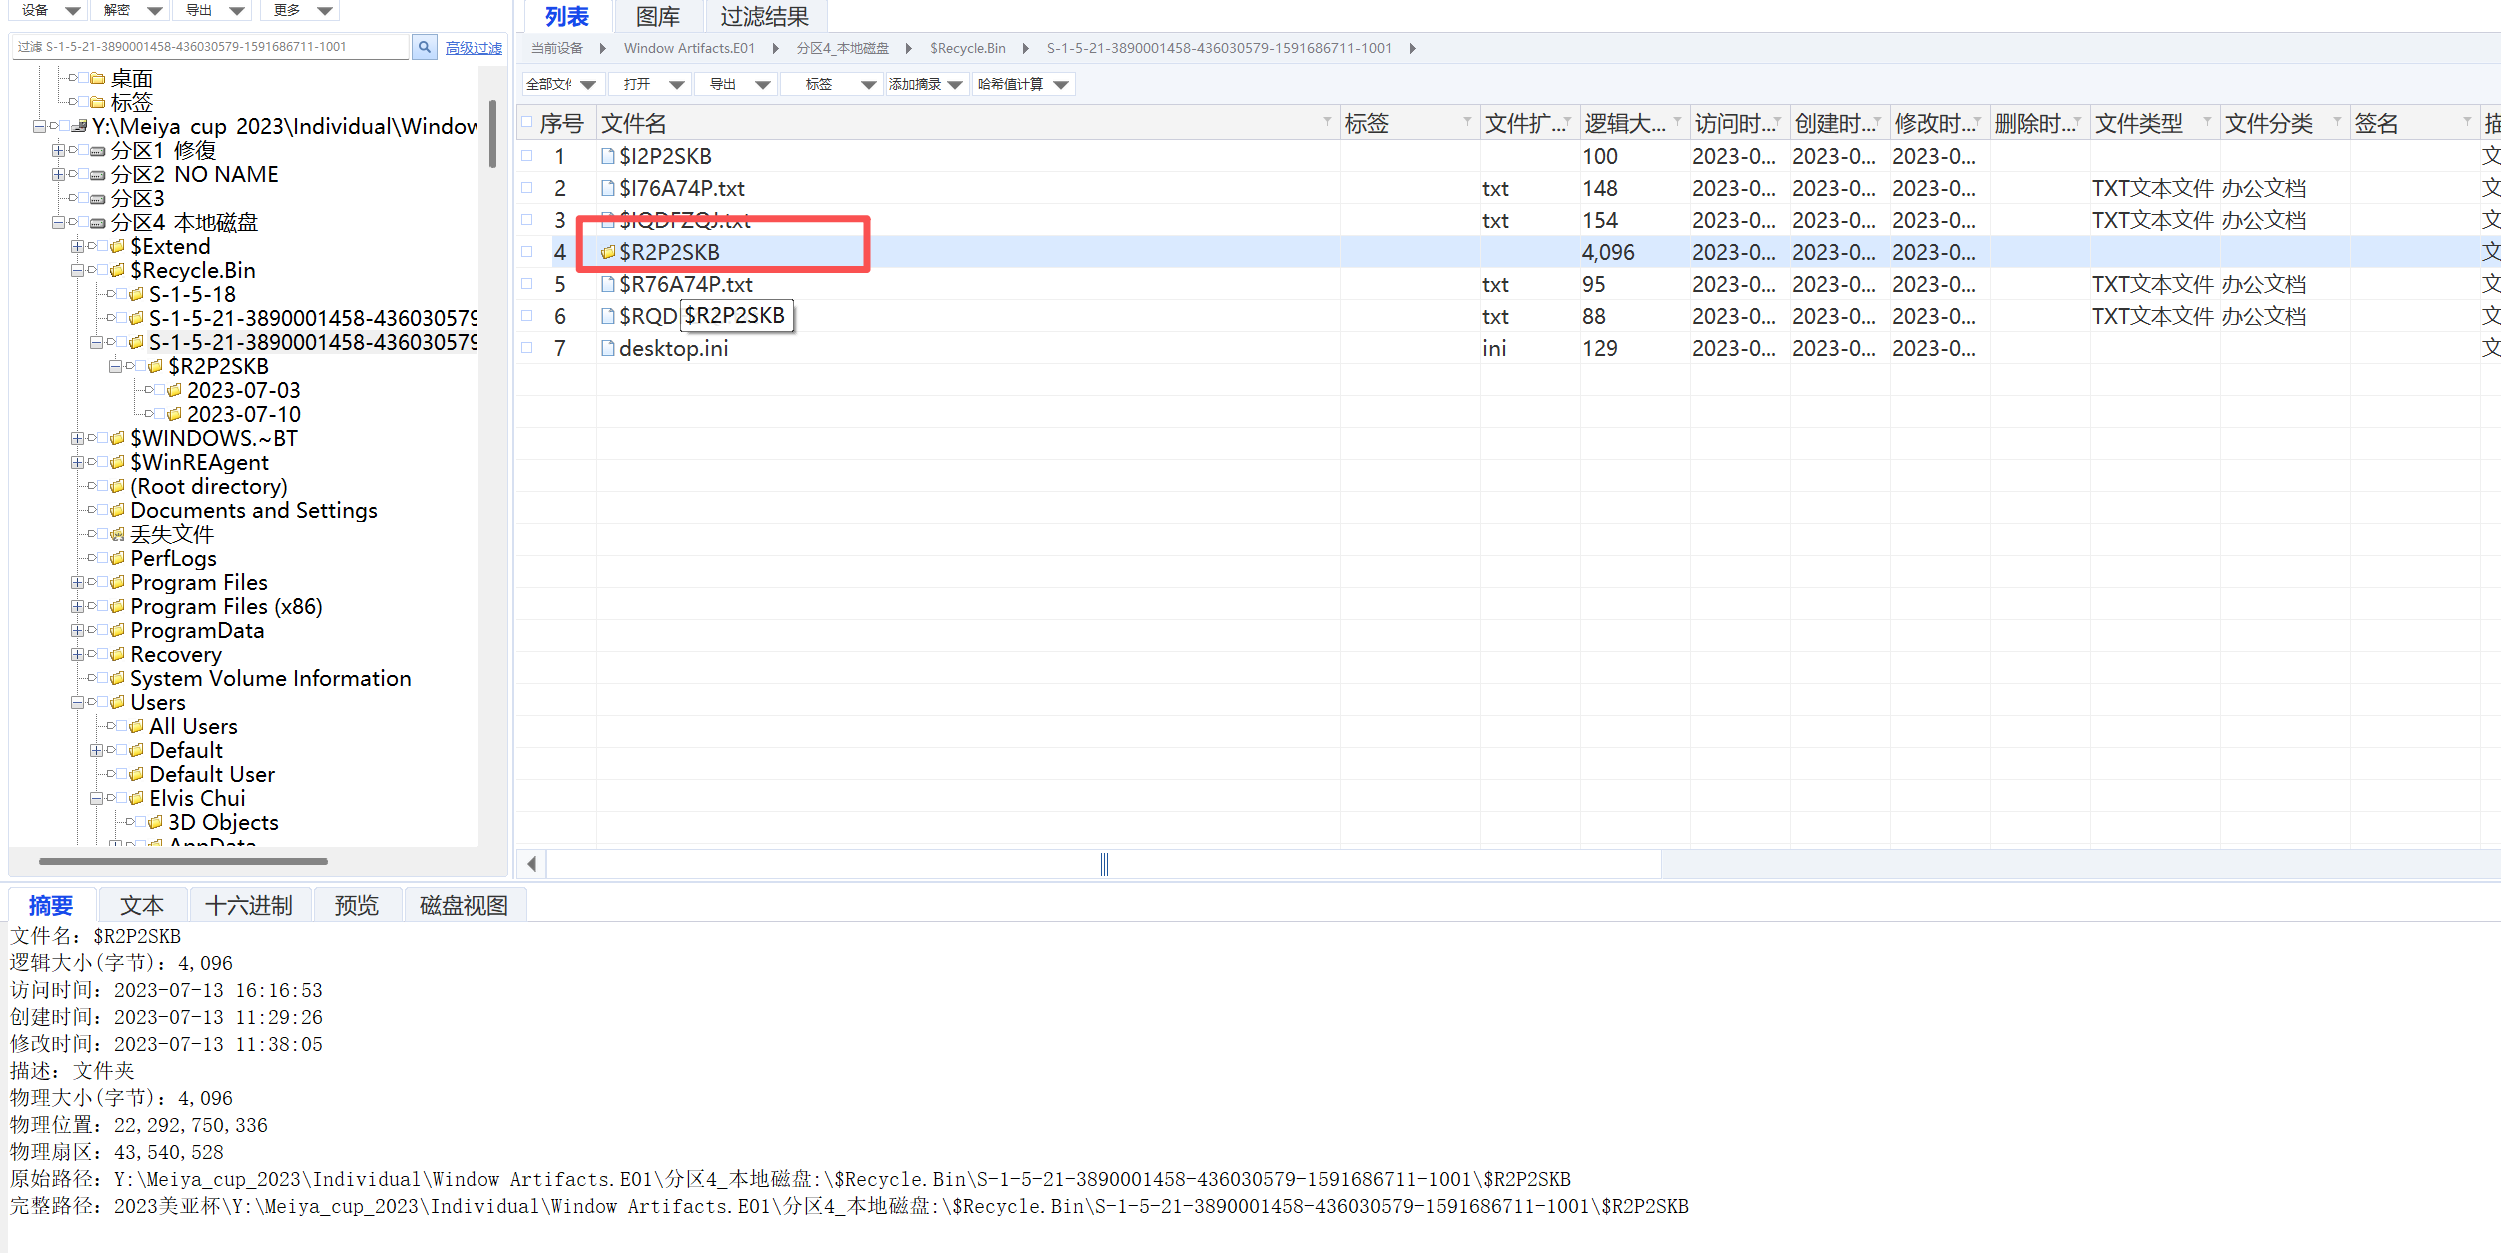Click the filter text input field
The width and height of the screenshot is (2501, 1253).
coord(210,47)
